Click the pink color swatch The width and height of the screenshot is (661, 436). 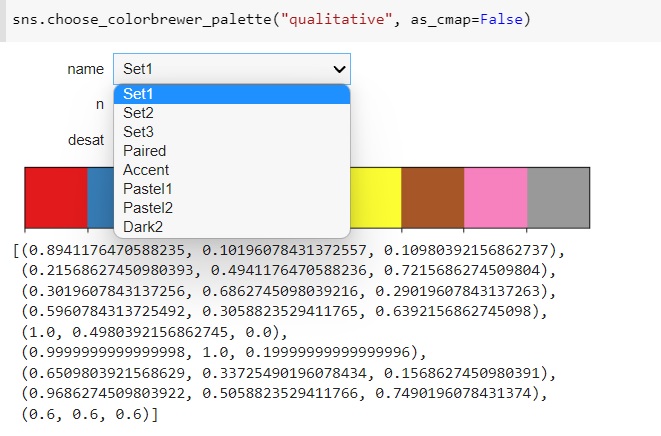click(495, 198)
